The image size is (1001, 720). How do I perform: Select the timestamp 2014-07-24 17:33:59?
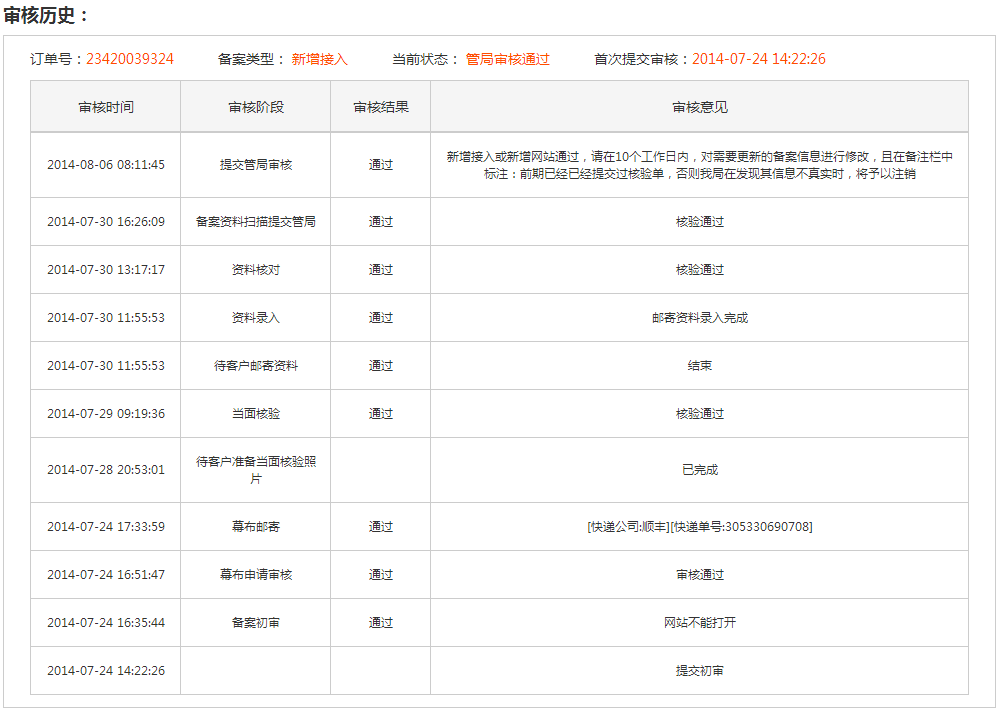click(106, 527)
